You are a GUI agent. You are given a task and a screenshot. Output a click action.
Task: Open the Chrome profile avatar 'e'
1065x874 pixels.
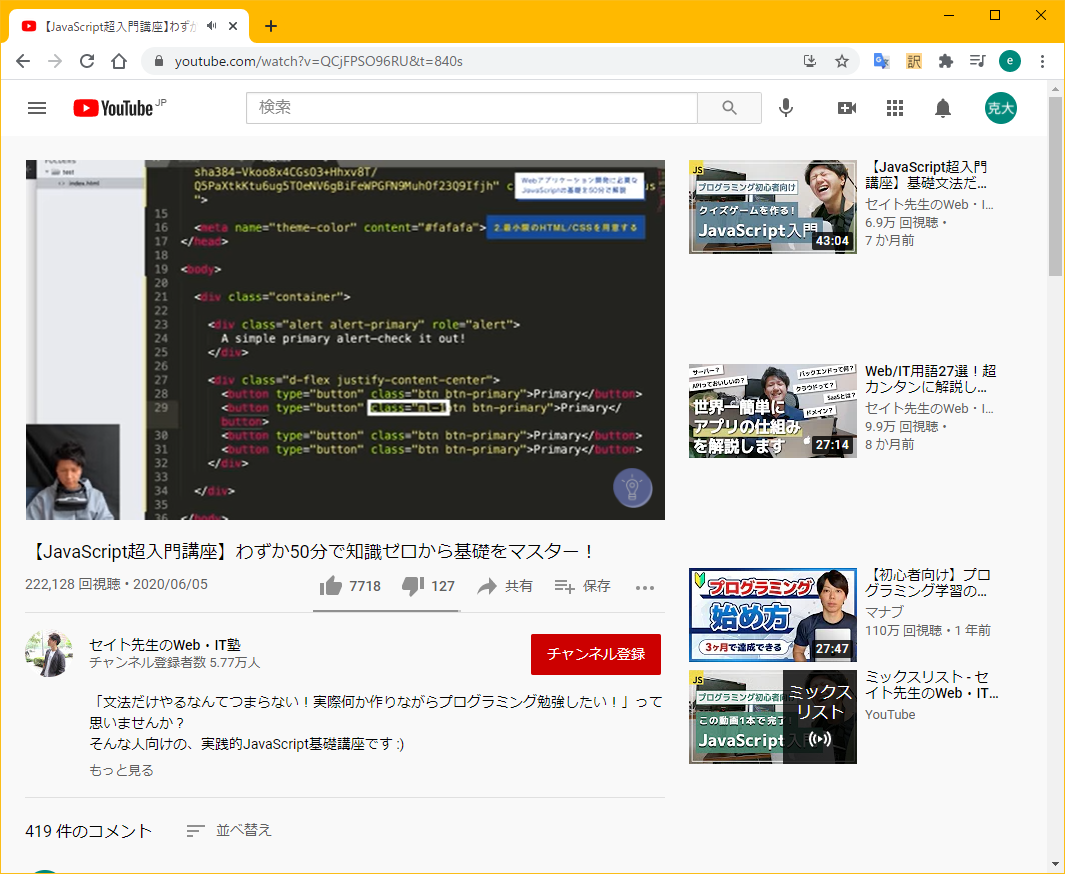(1009, 61)
